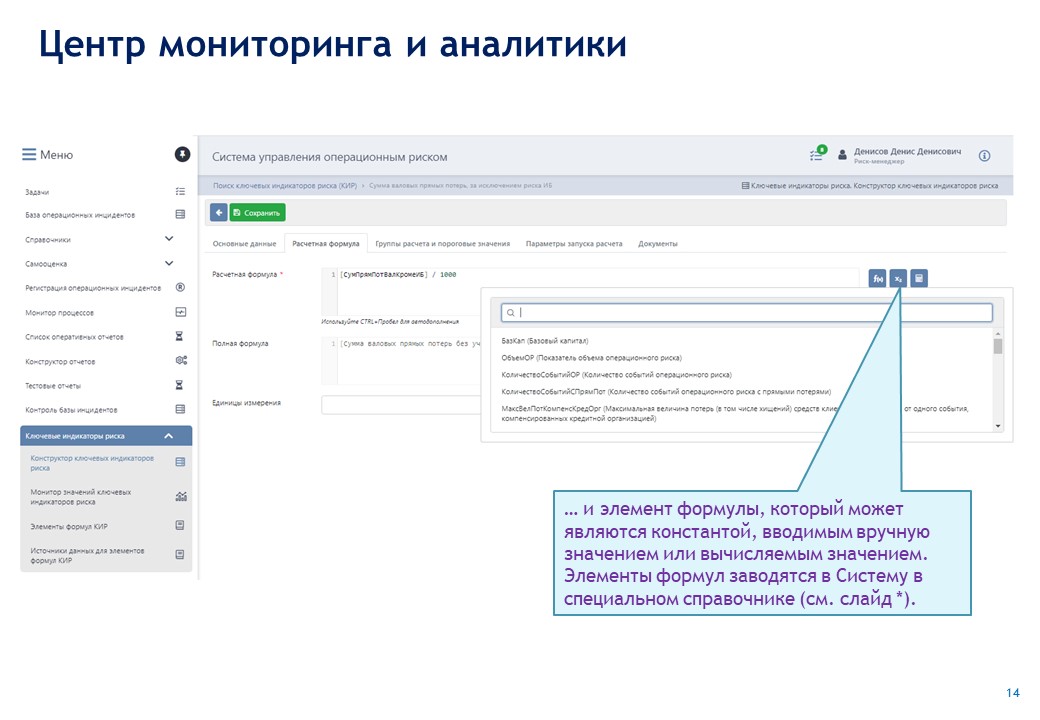The height and width of the screenshot is (720, 1040).
Task: Click dropdown scrollbar down arrow
Action: [998, 426]
